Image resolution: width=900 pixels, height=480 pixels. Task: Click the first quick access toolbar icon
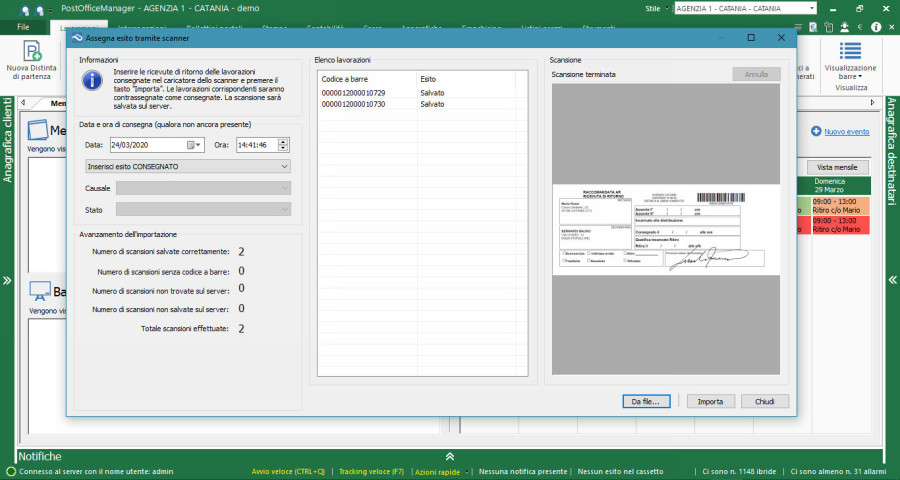pyautogui.click(x=24, y=9)
